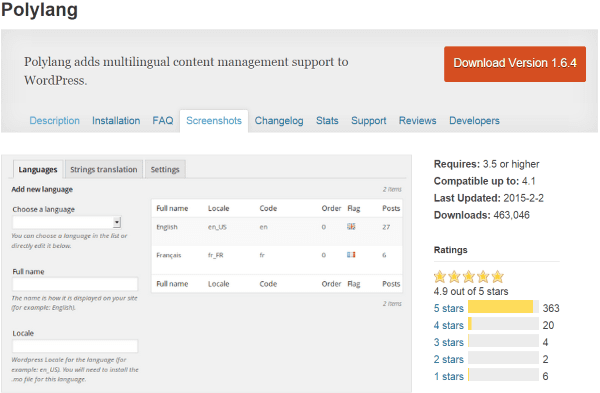The height and width of the screenshot is (393, 600).
Task: Click the 5 stars rating link
Action: 448,308
